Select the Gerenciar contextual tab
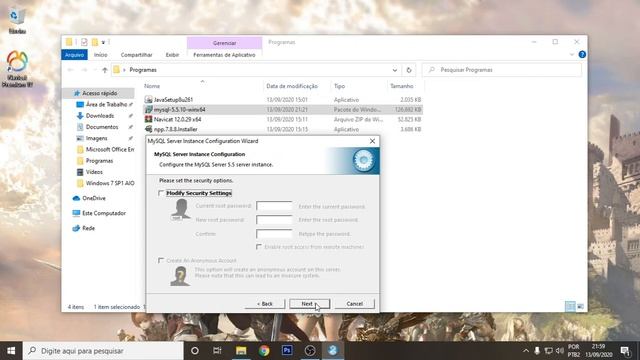The image size is (640, 360). tap(224, 43)
